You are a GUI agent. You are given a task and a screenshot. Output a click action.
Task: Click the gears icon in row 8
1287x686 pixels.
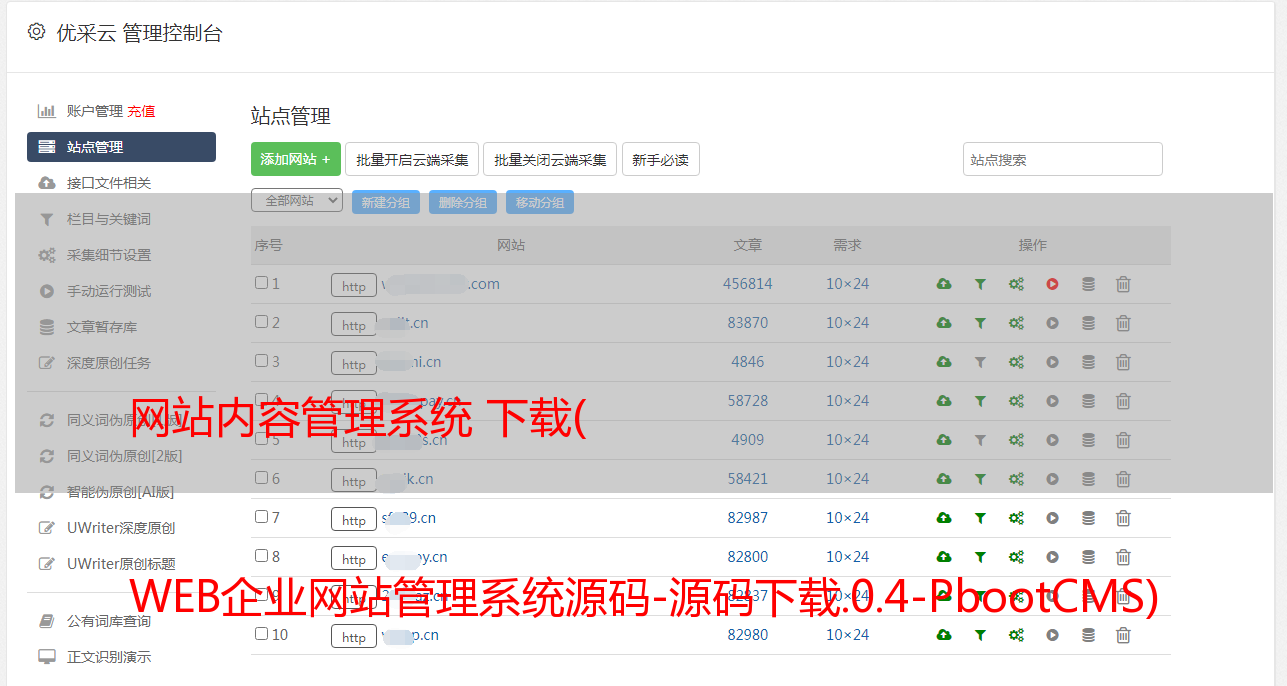click(1016, 557)
